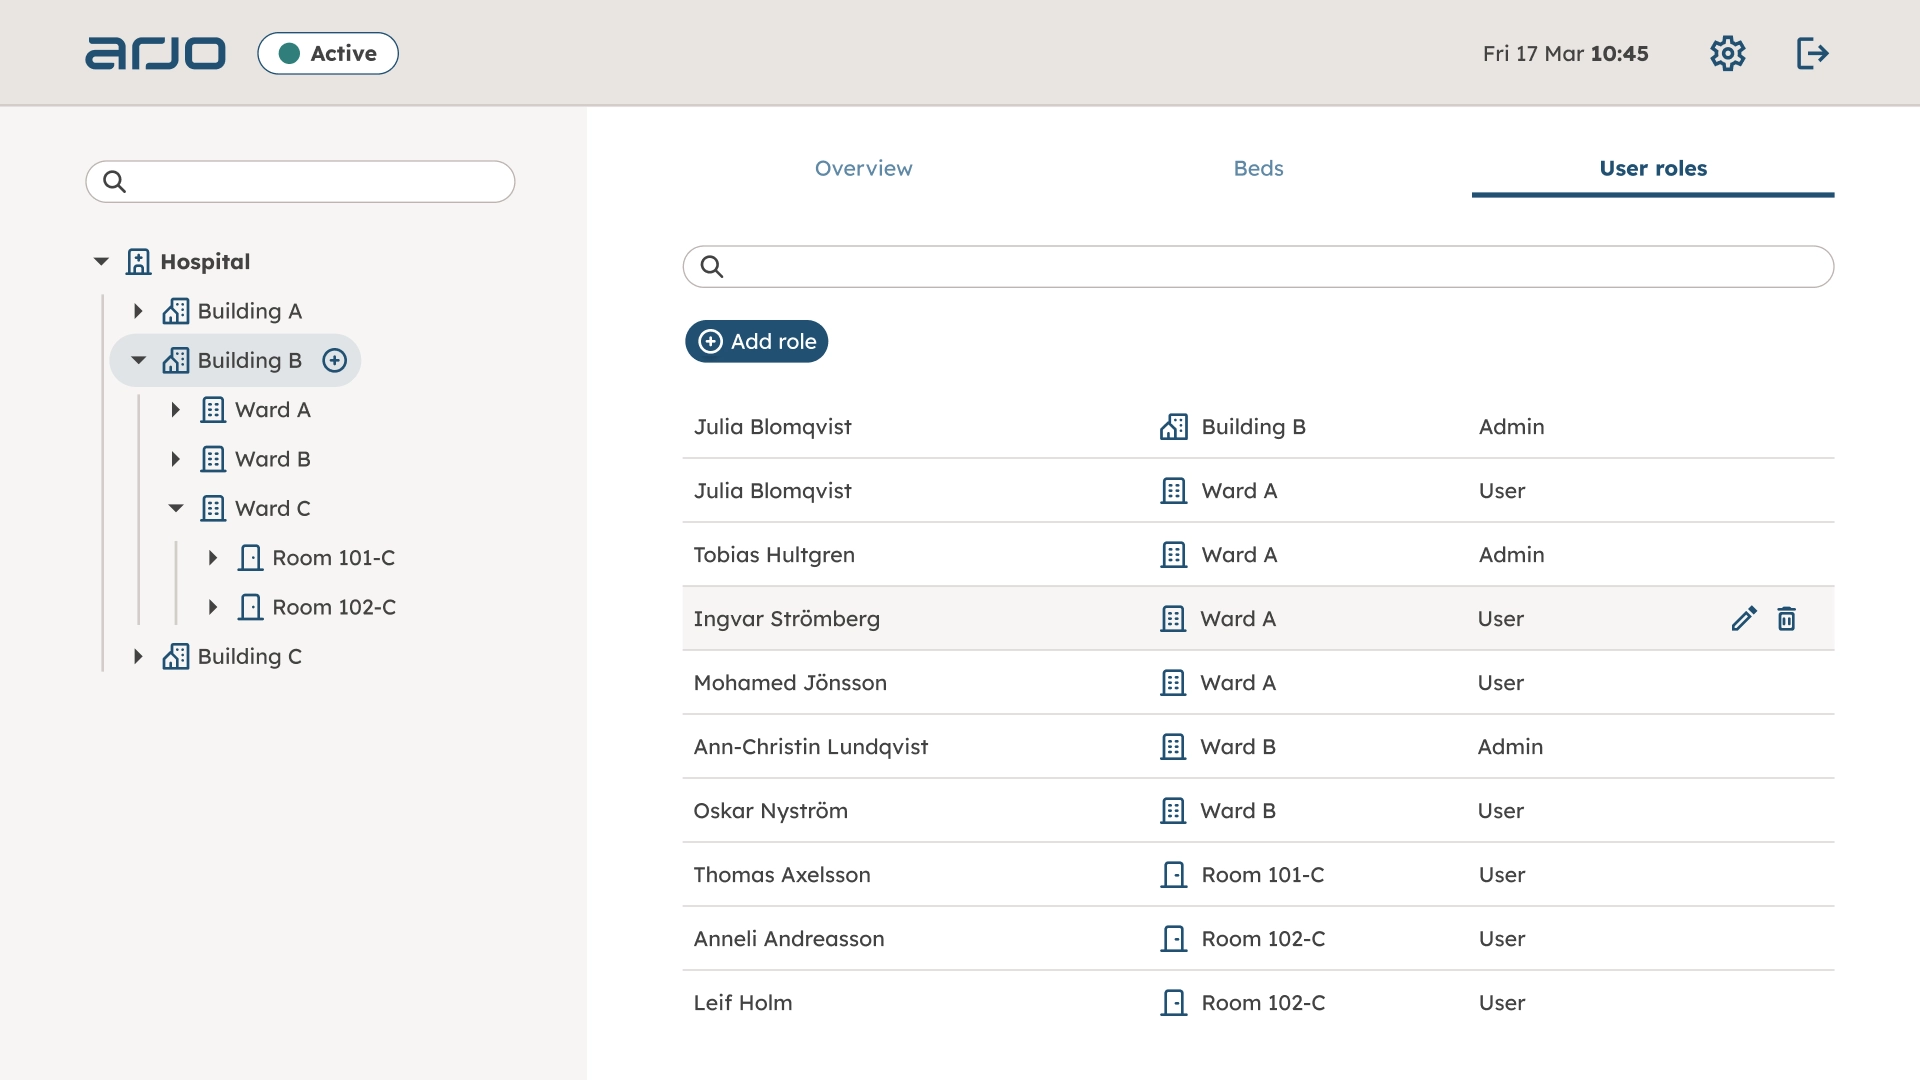Collapse the Ward C tree node
This screenshot has height=1080, width=1920.
(176, 508)
